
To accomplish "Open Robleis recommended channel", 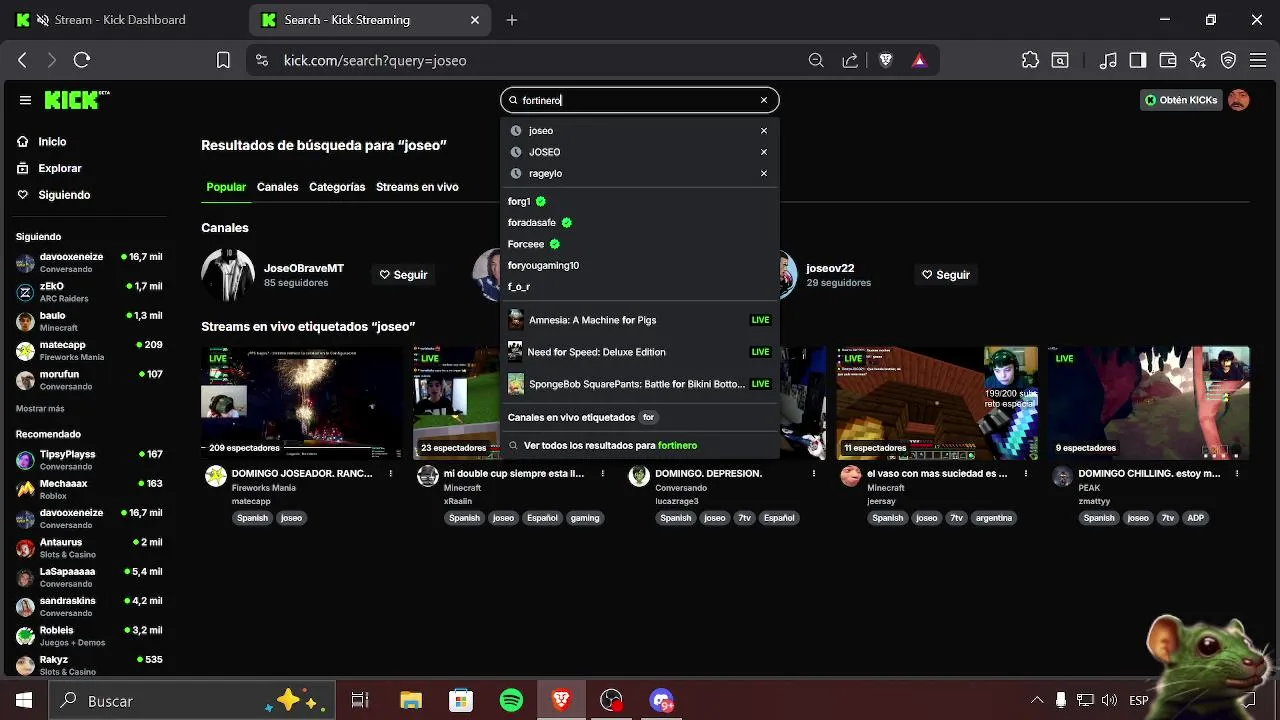I will 89,636.
